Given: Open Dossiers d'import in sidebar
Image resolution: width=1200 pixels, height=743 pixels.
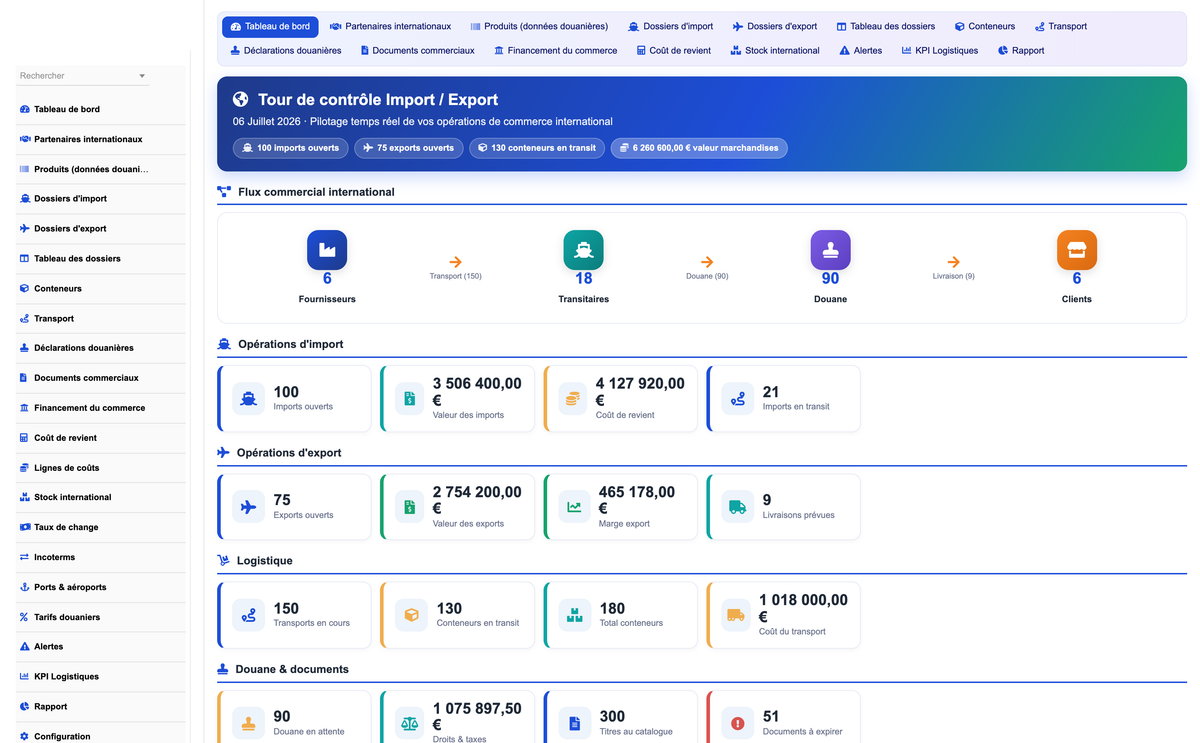Looking at the screenshot, I should click(101, 199).
